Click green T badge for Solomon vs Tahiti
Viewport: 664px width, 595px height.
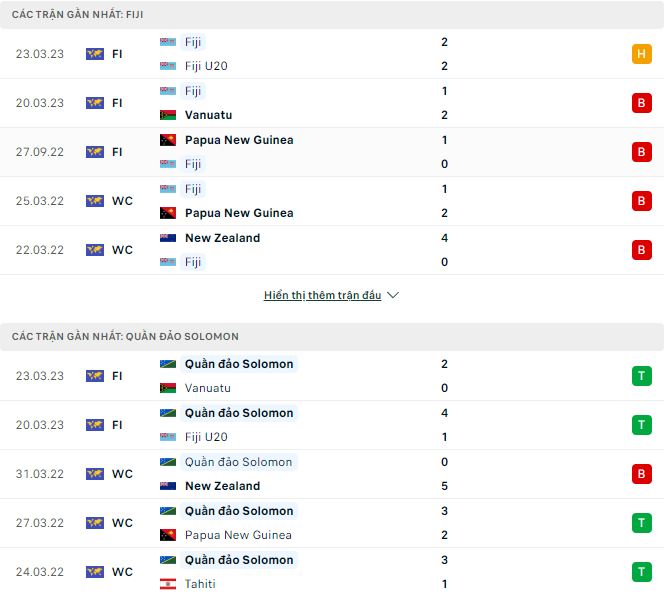[641, 572]
